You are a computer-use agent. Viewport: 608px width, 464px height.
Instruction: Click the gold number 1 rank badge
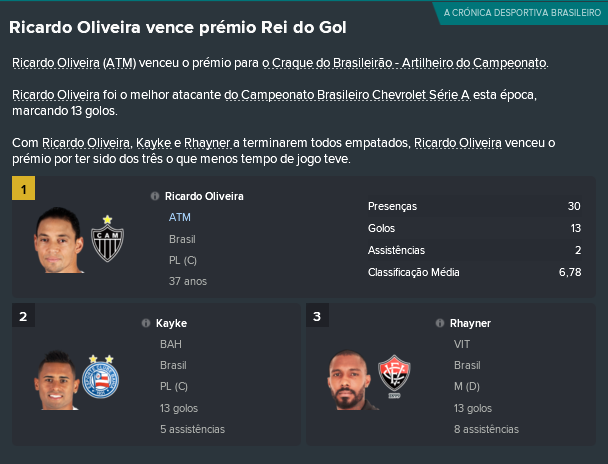click(x=24, y=188)
